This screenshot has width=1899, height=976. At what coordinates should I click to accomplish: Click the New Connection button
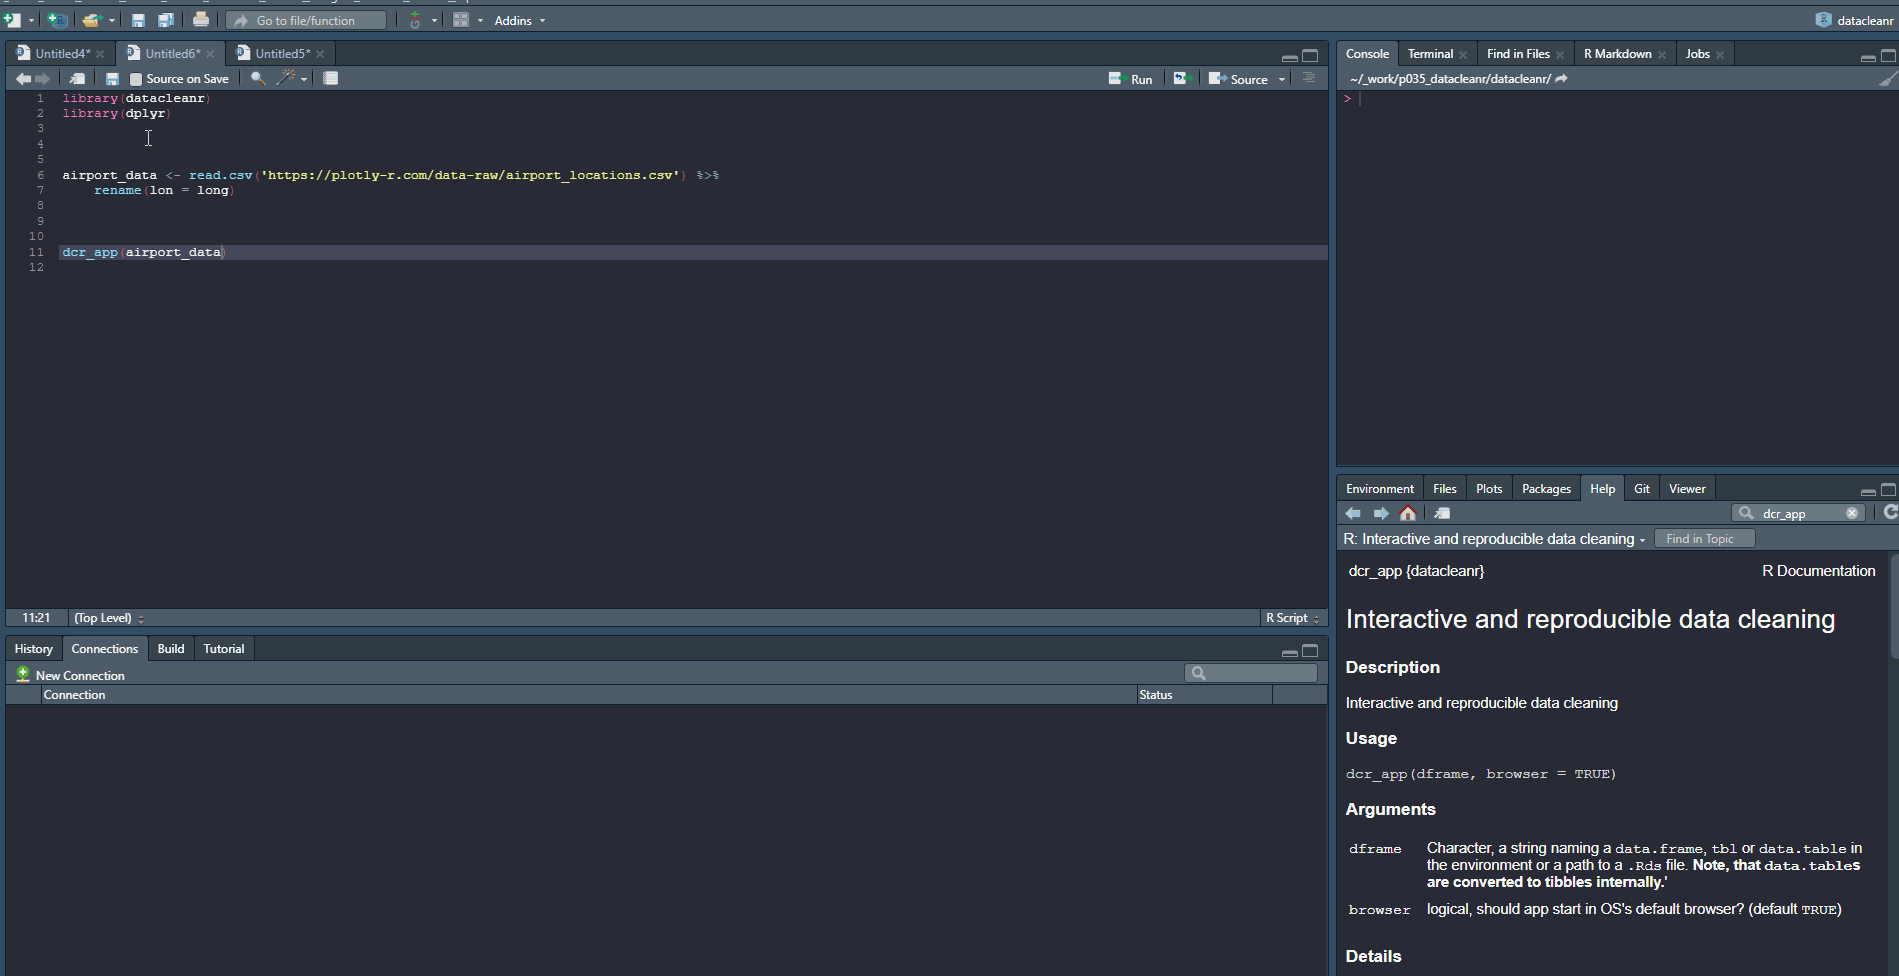70,675
